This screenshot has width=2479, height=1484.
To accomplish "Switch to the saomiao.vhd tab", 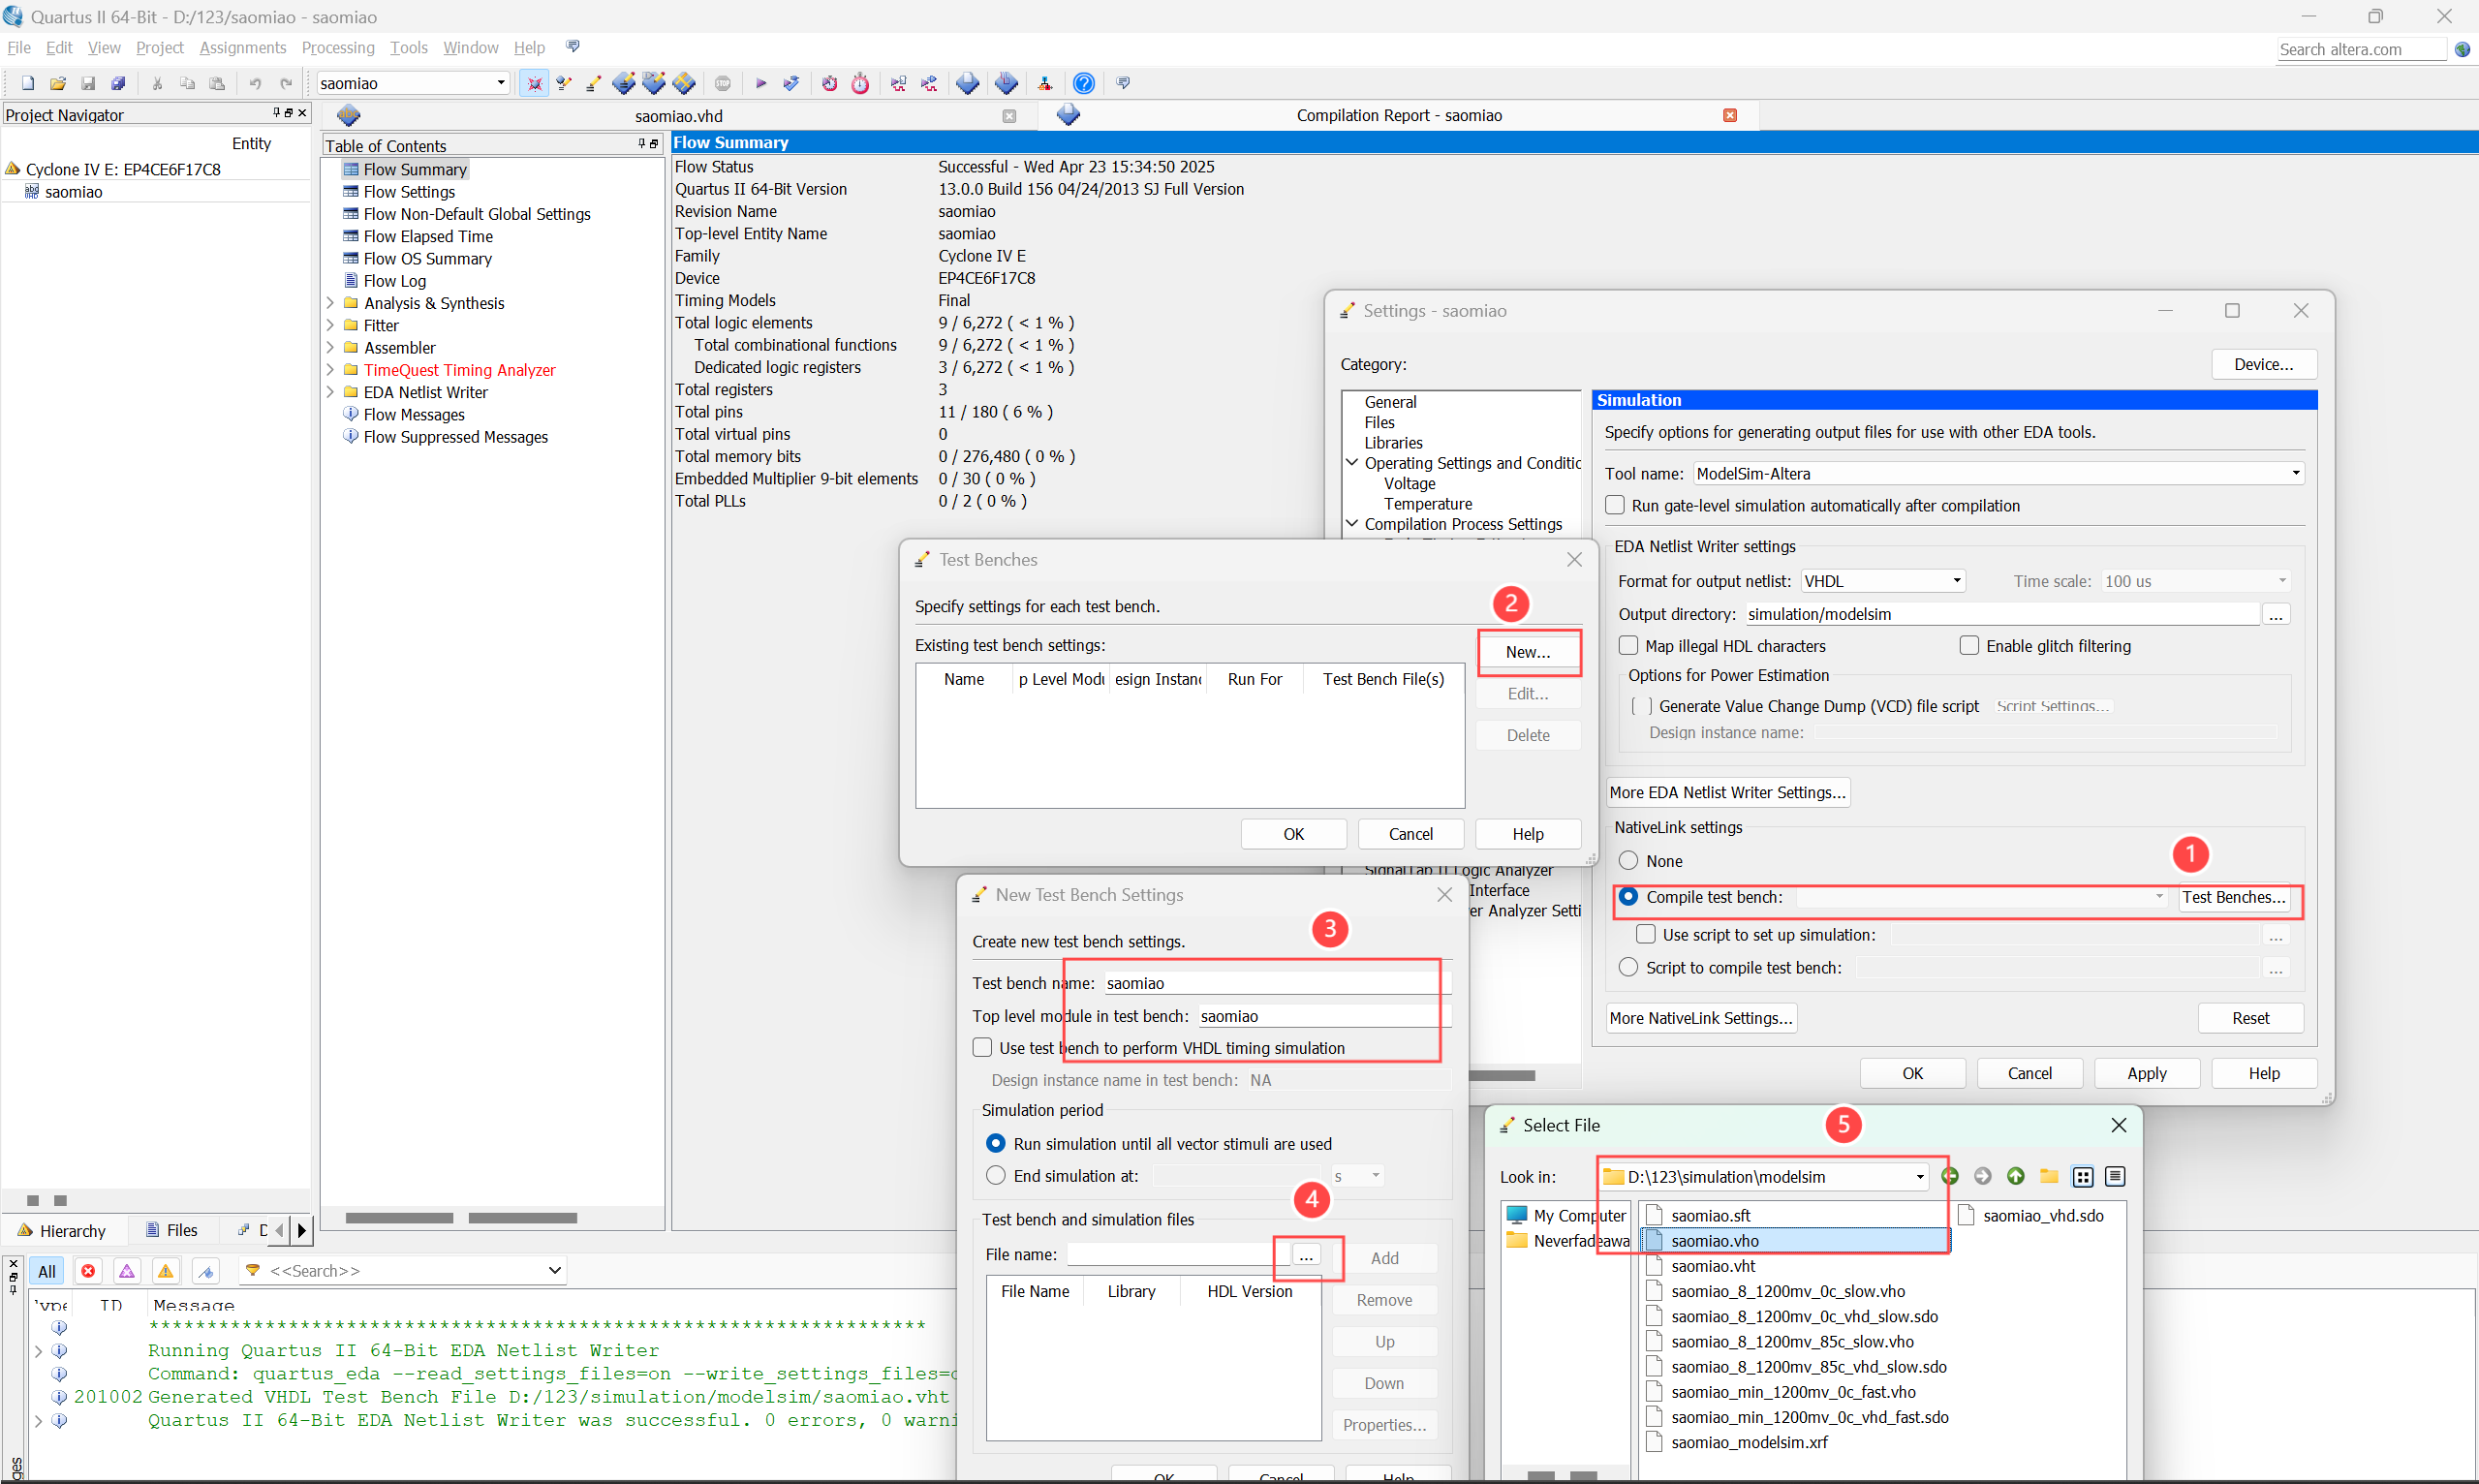I will point(678,115).
